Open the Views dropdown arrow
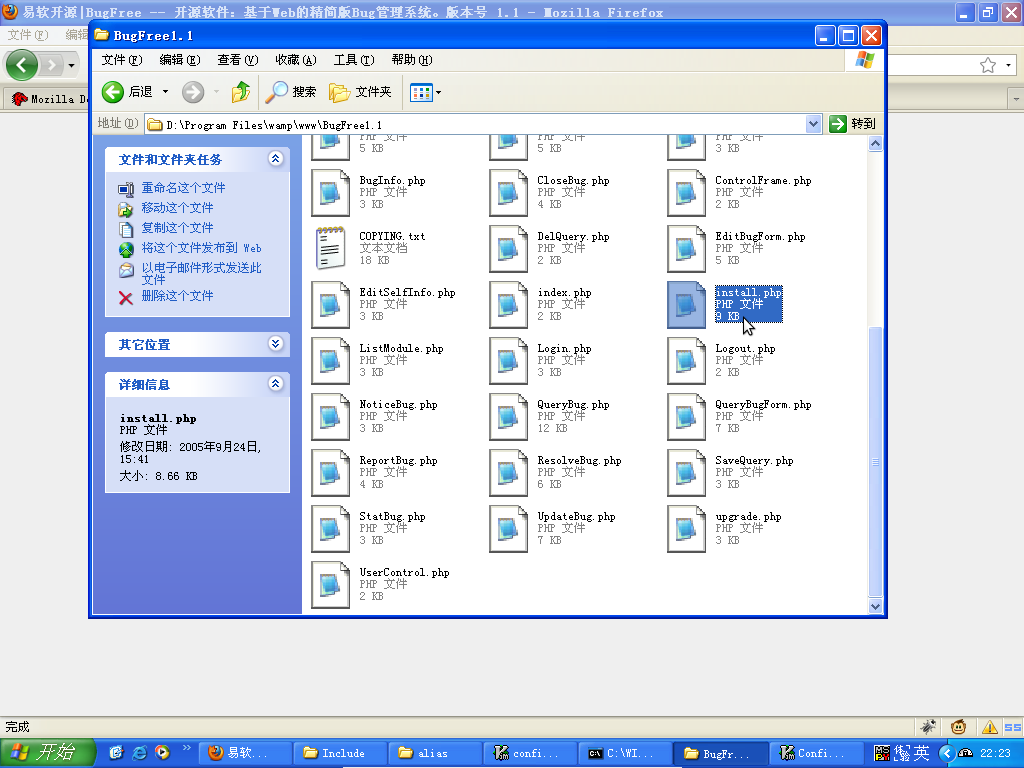 click(x=438, y=93)
